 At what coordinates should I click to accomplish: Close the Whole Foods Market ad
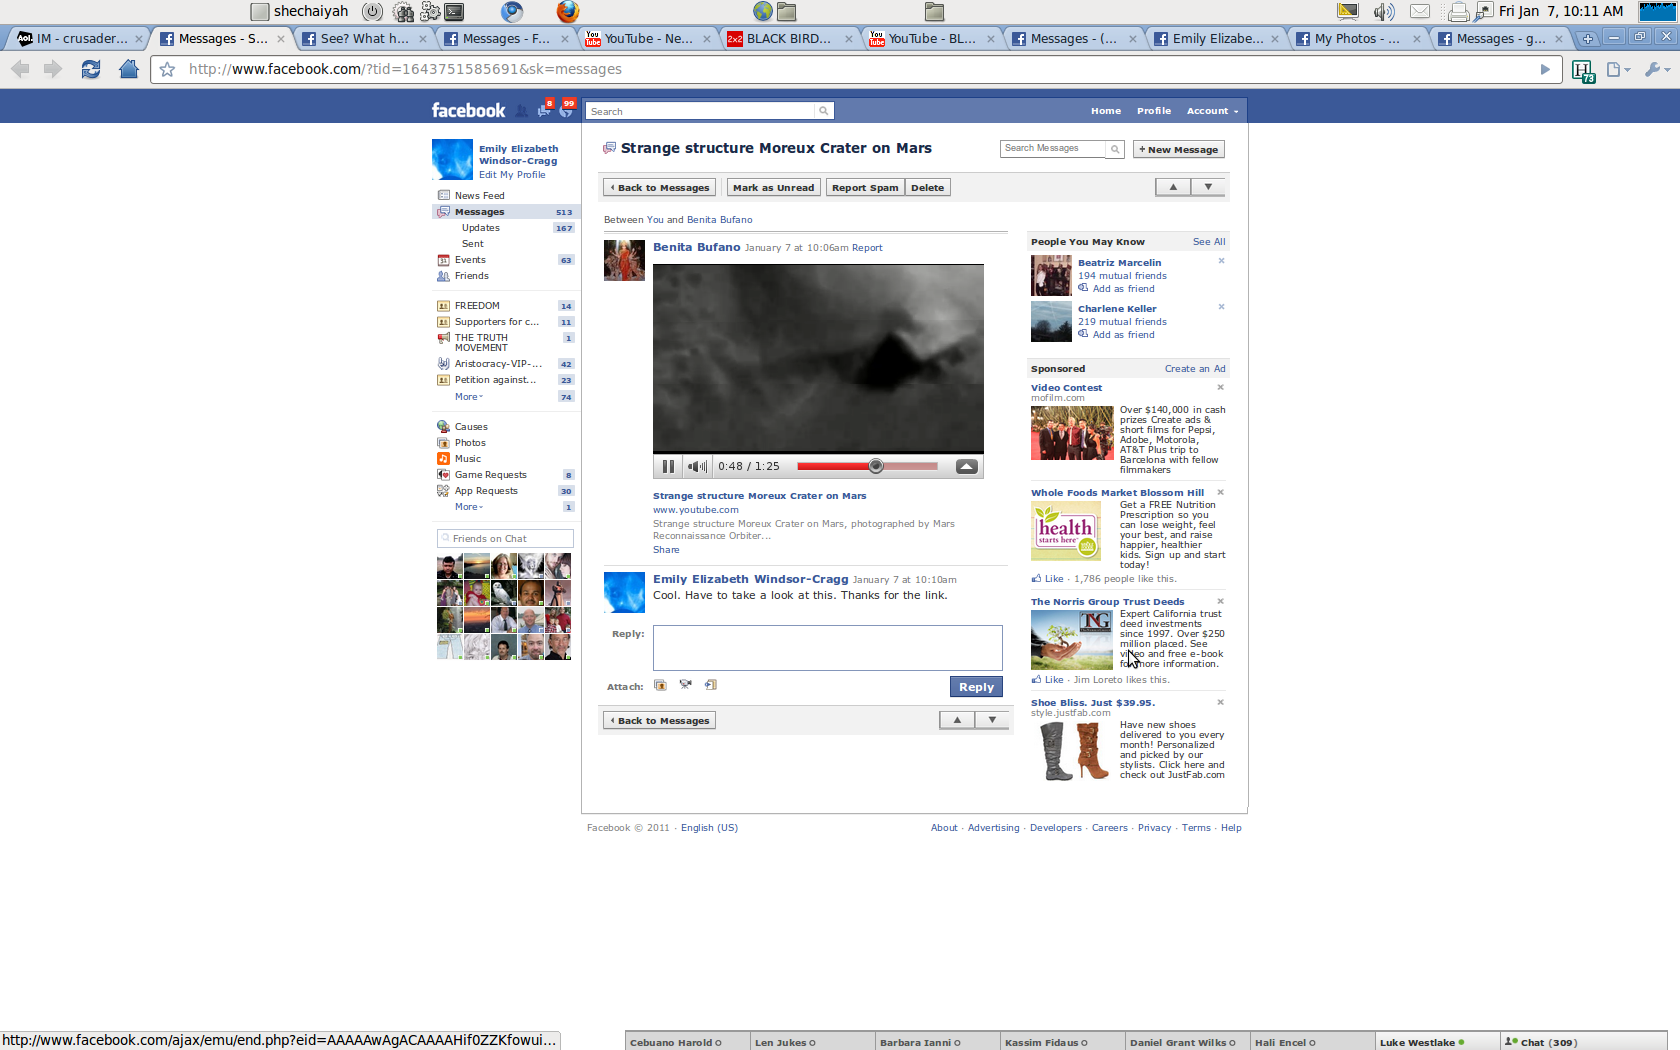coord(1220,492)
